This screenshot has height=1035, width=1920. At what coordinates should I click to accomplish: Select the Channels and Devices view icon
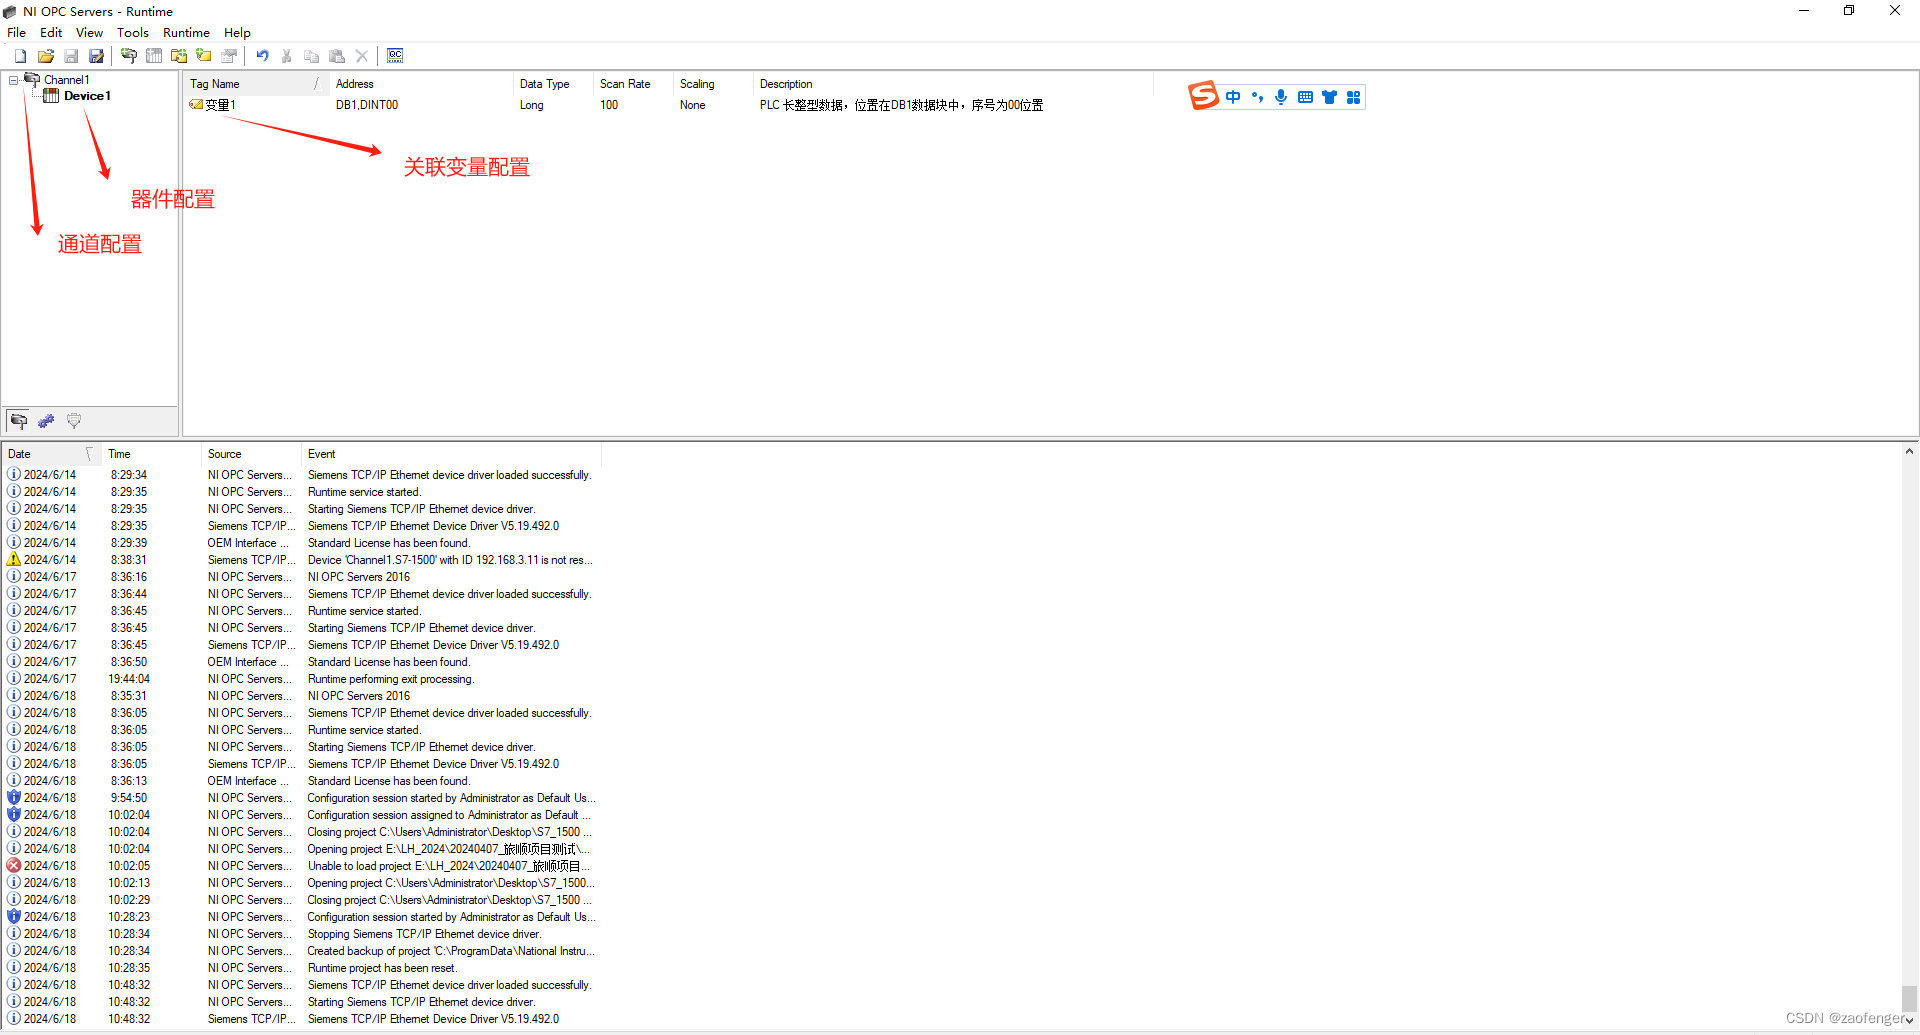click(18, 421)
